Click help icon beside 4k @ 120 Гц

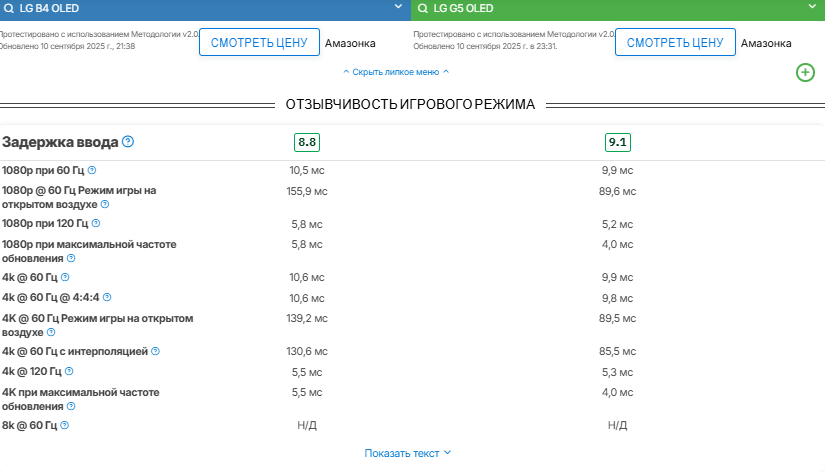(69, 372)
